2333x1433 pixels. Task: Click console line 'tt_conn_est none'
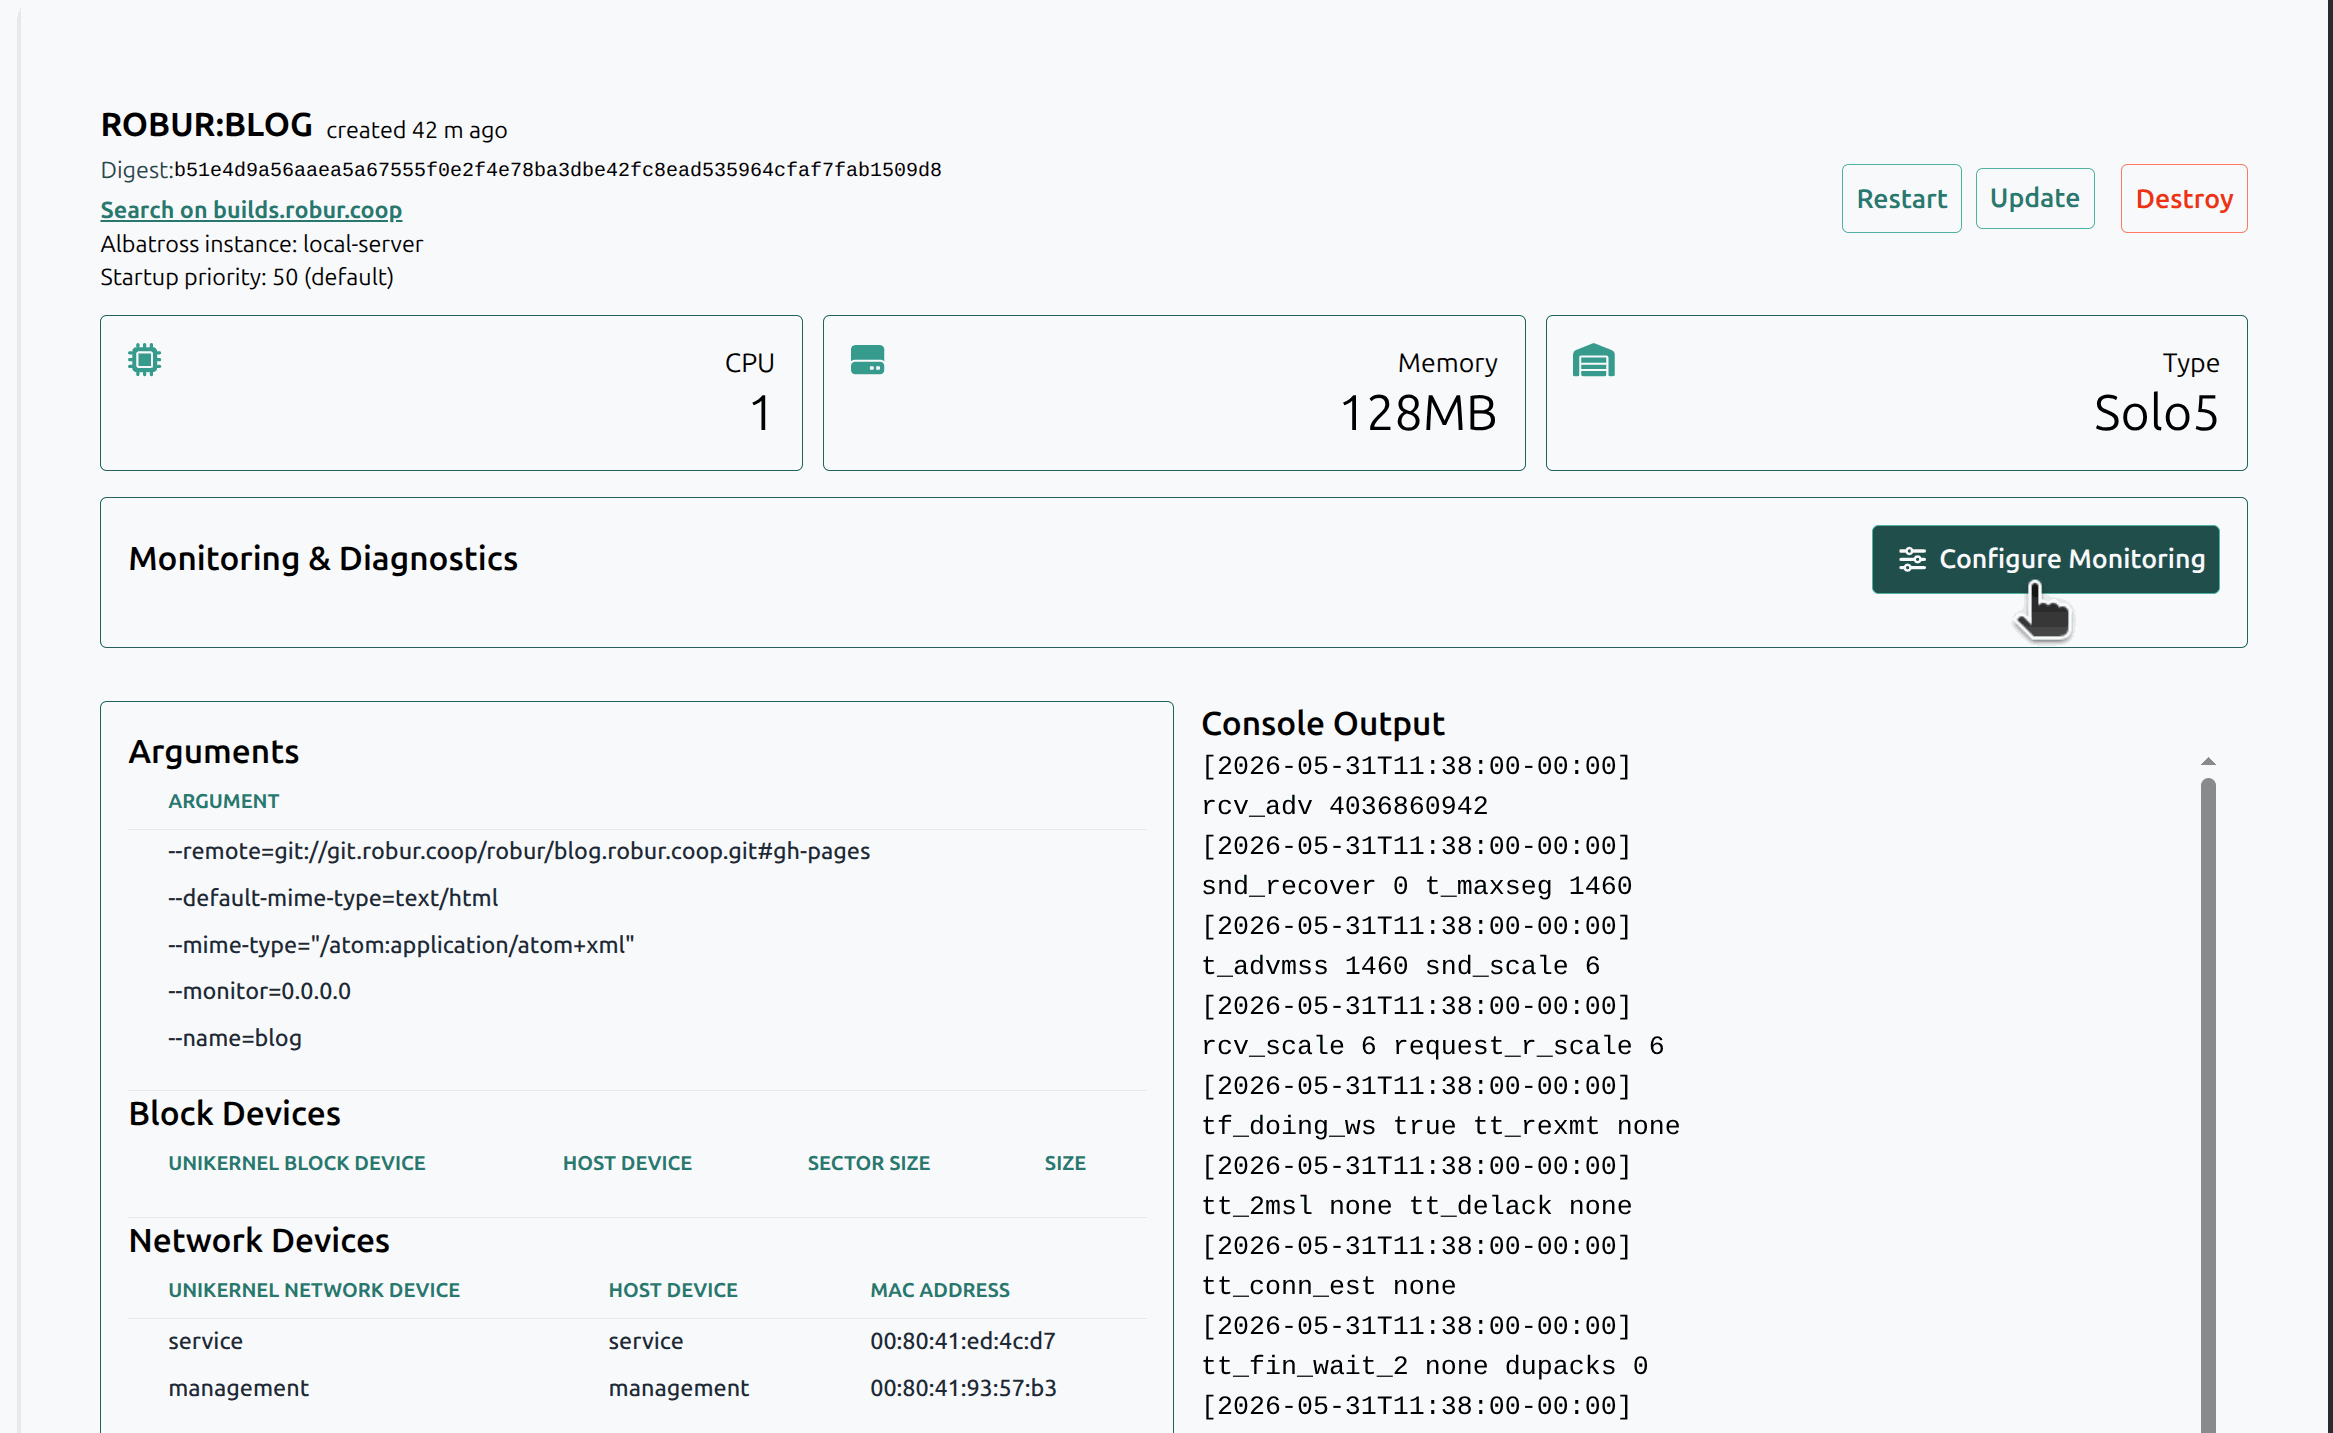coord(1329,1286)
